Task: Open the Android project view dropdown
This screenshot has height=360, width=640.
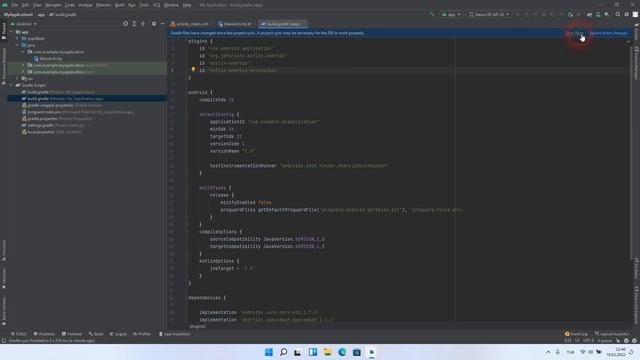Action: point(24,24)
